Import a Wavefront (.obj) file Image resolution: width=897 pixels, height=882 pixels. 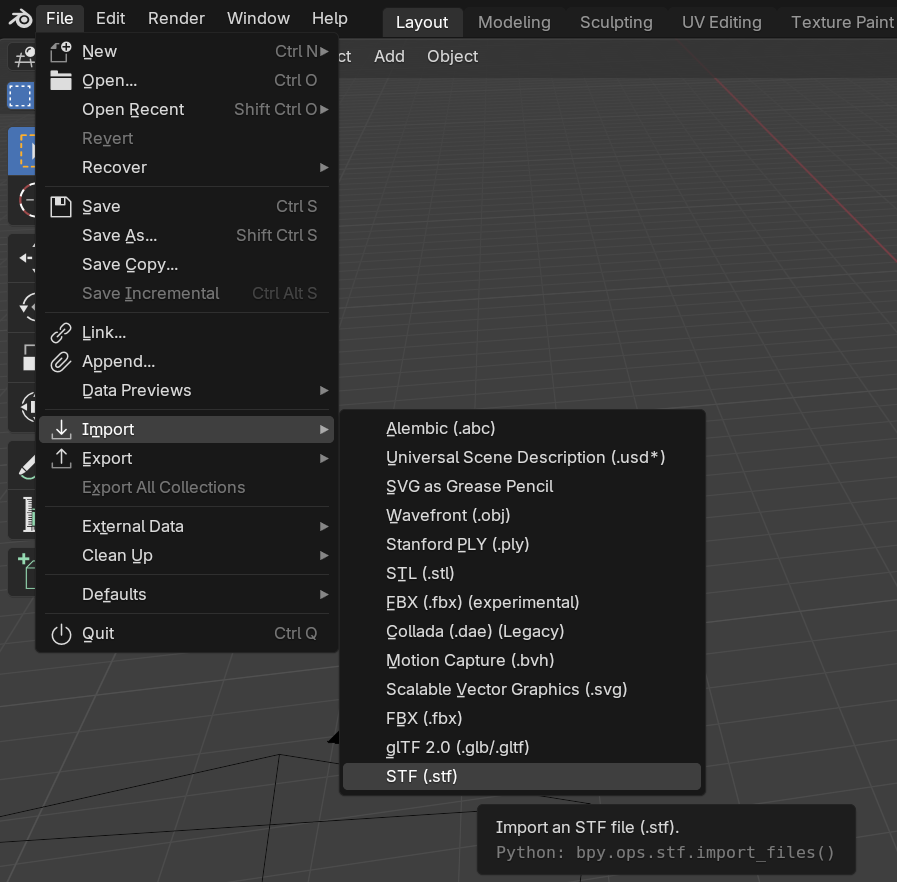[522, 515]
